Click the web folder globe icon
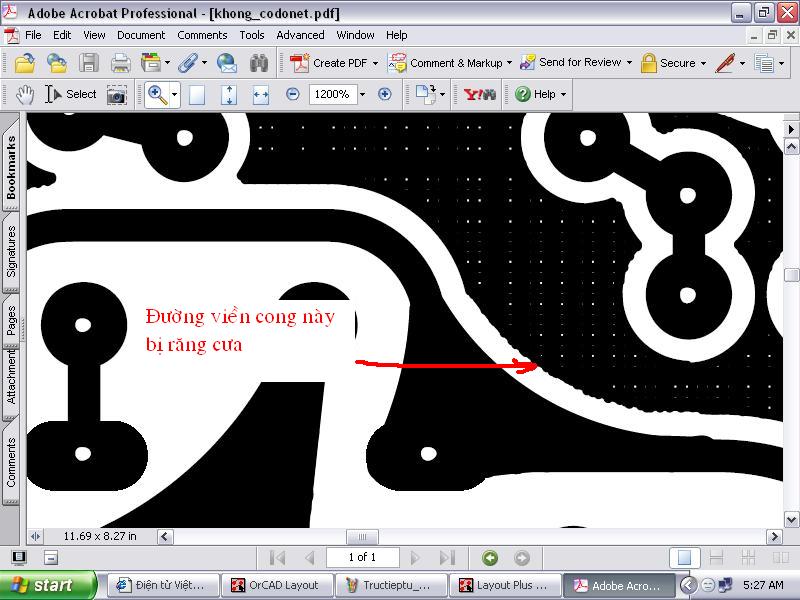 click(57, 63)
